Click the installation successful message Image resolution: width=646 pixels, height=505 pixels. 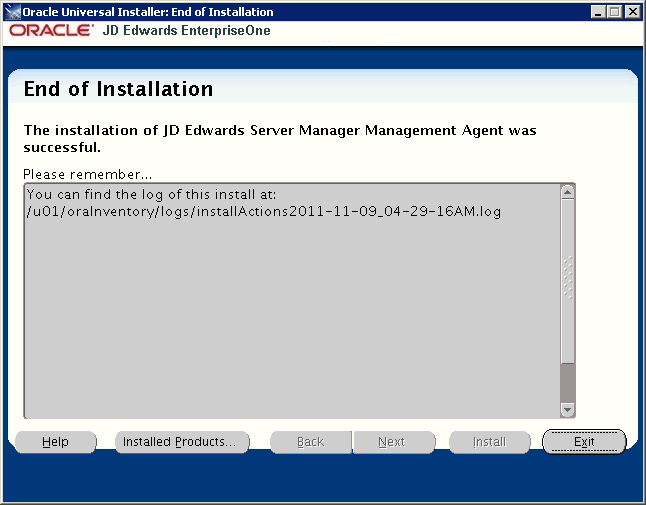[x=280, y=139]
